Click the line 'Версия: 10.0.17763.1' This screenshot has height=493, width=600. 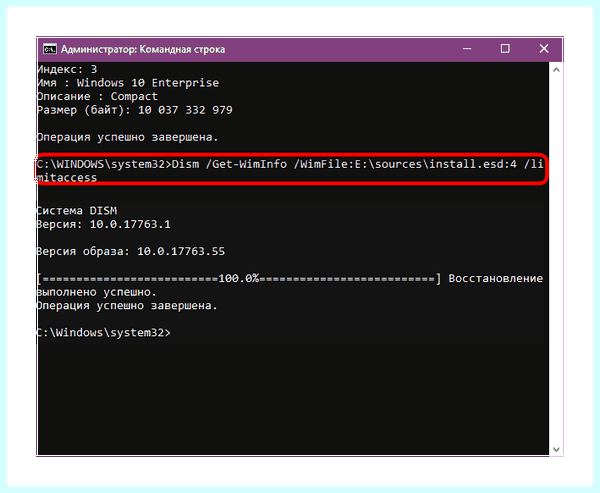click(104, 224)
